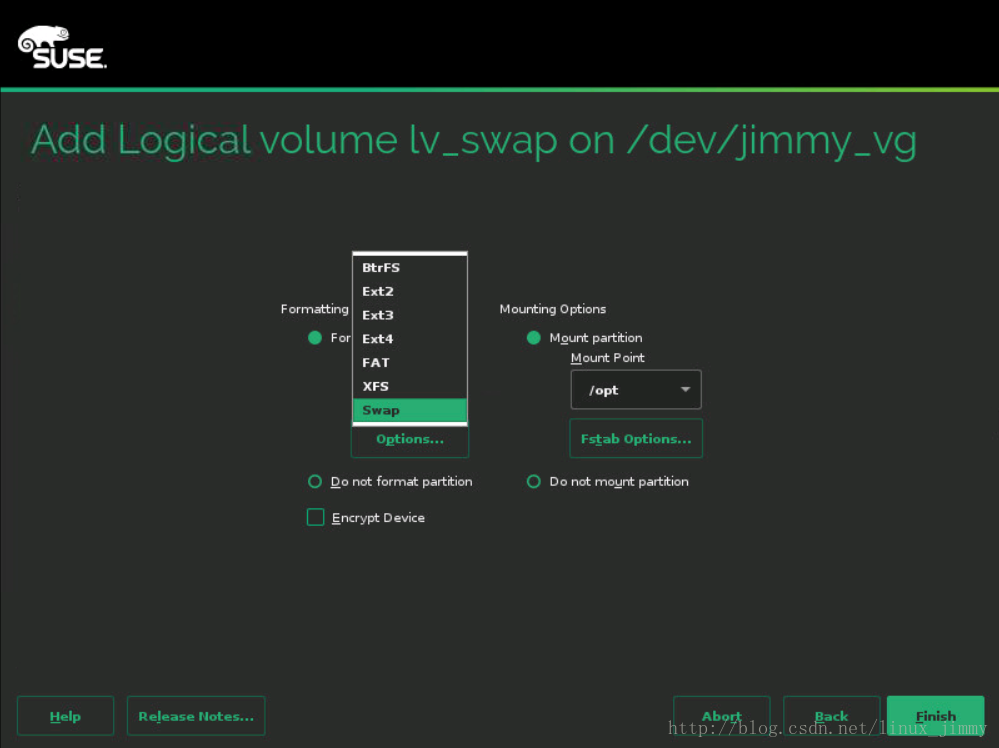Tick the Encrypt Device checkbox

click(x=315, y=517)
